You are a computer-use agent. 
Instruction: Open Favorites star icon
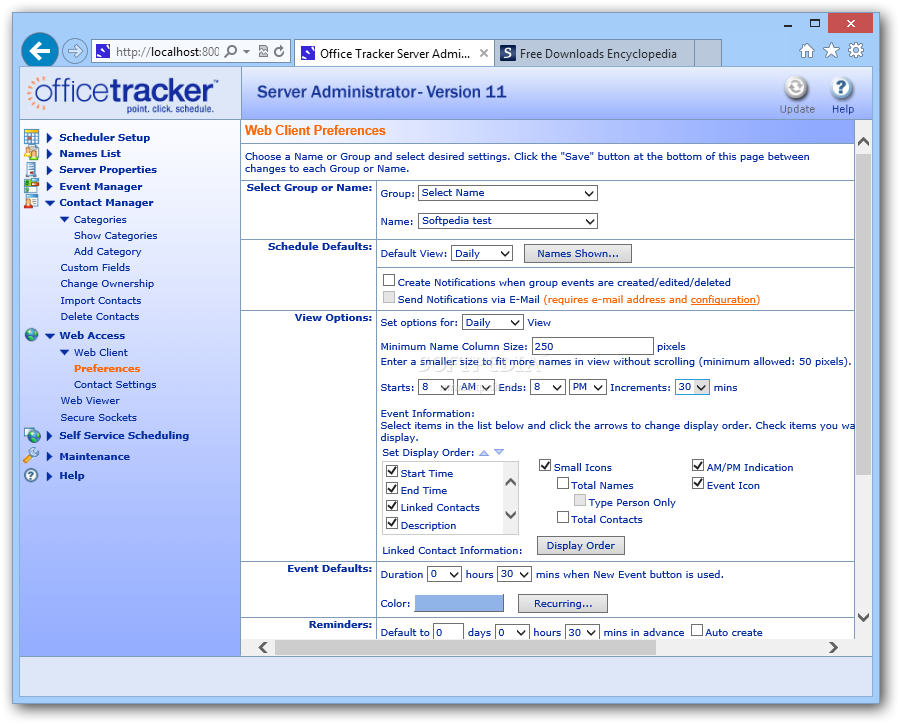(x=831, y=51)
